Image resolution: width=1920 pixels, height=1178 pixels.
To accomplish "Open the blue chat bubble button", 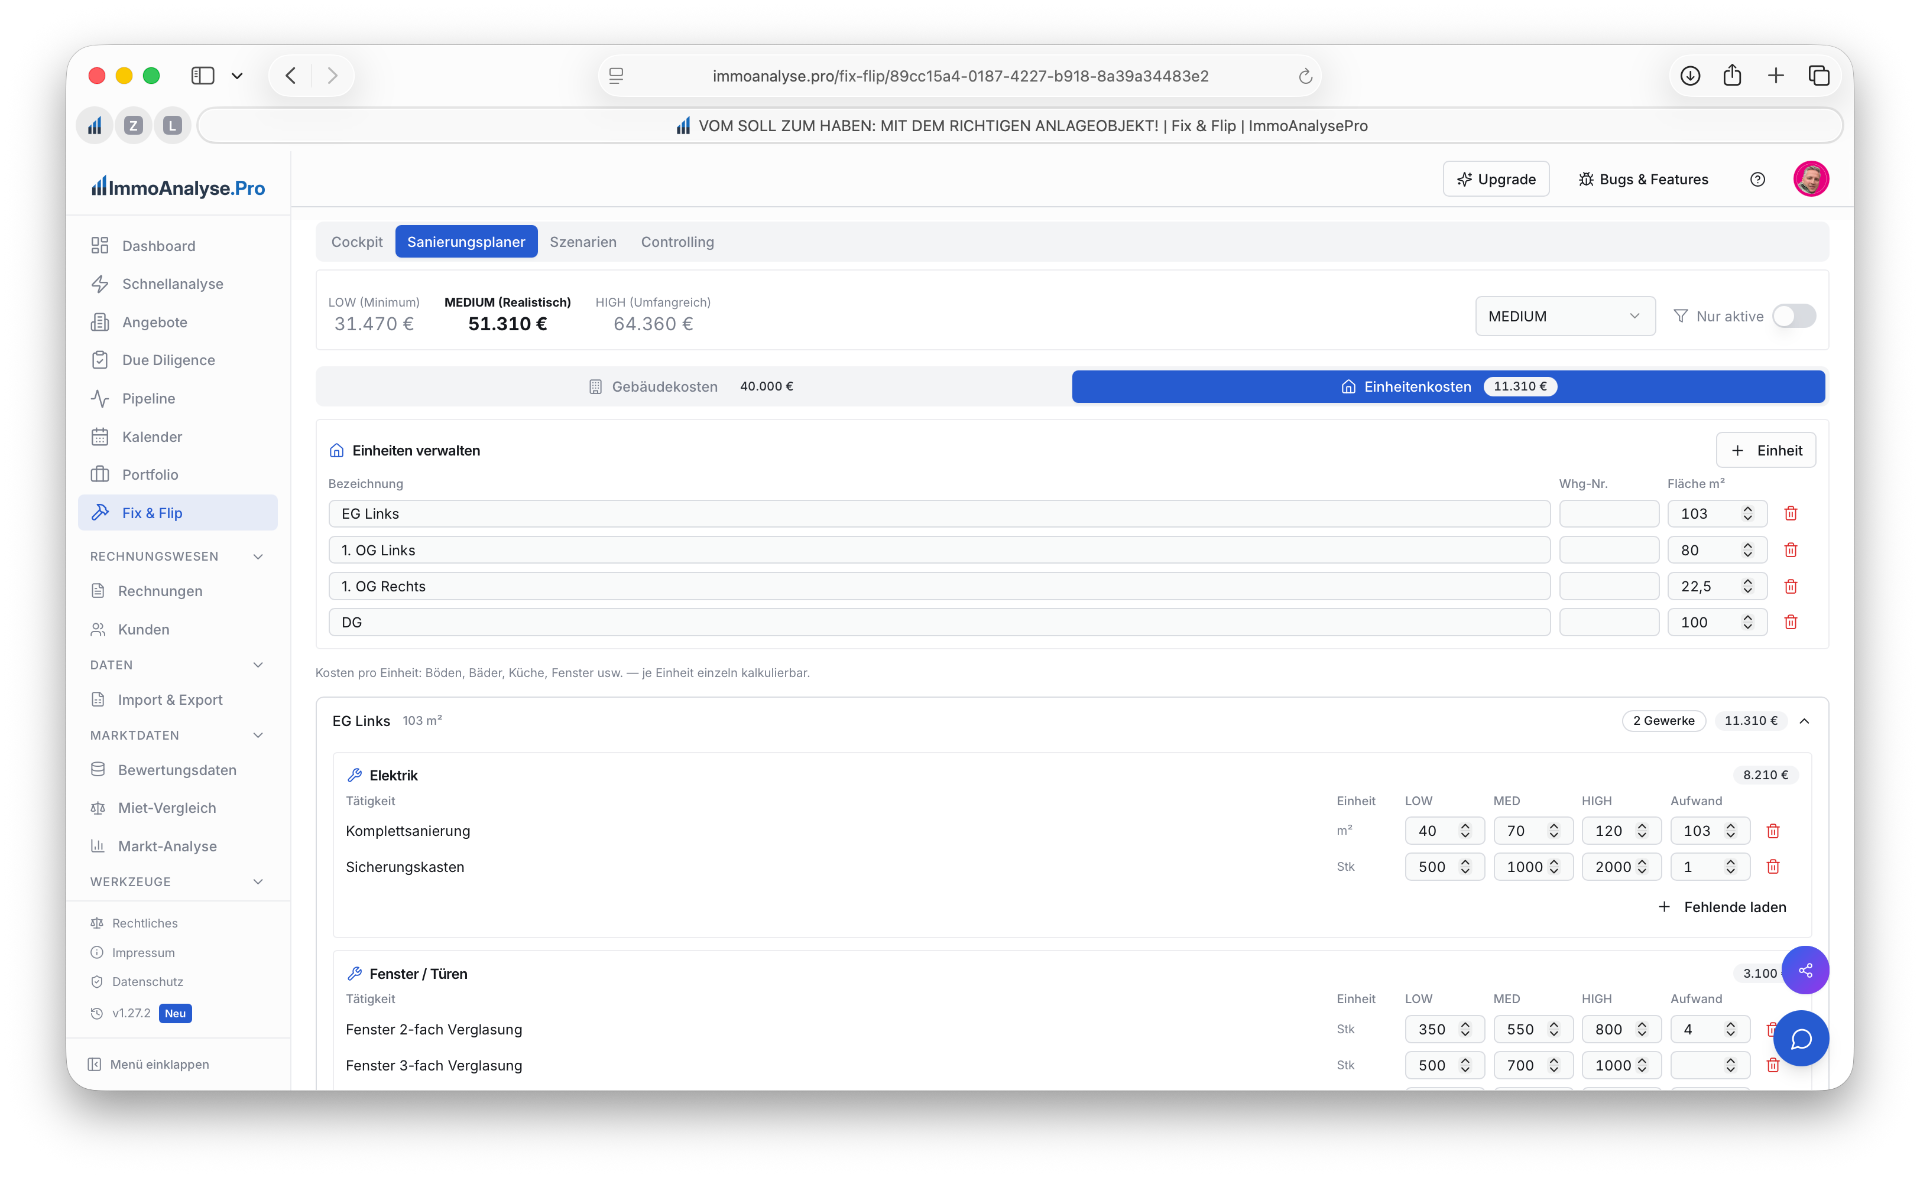I will [x=1801, y=1039].
